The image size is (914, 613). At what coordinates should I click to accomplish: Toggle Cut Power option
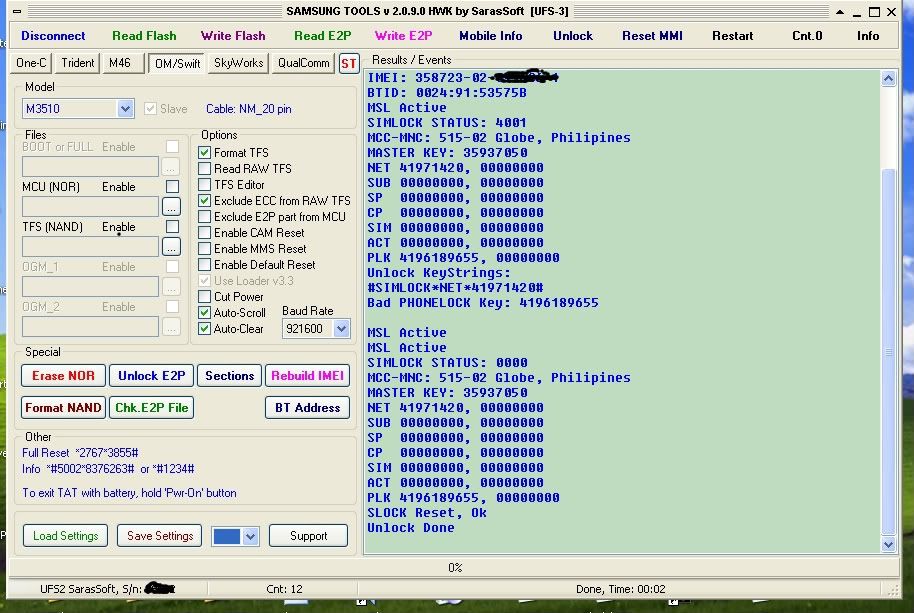pyautogui.click(x=205, y=297)
